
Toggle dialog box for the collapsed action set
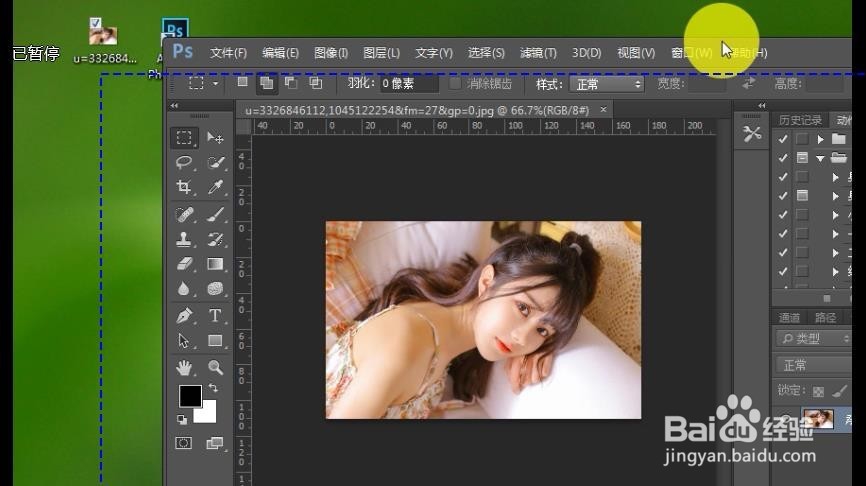point(802,139)
